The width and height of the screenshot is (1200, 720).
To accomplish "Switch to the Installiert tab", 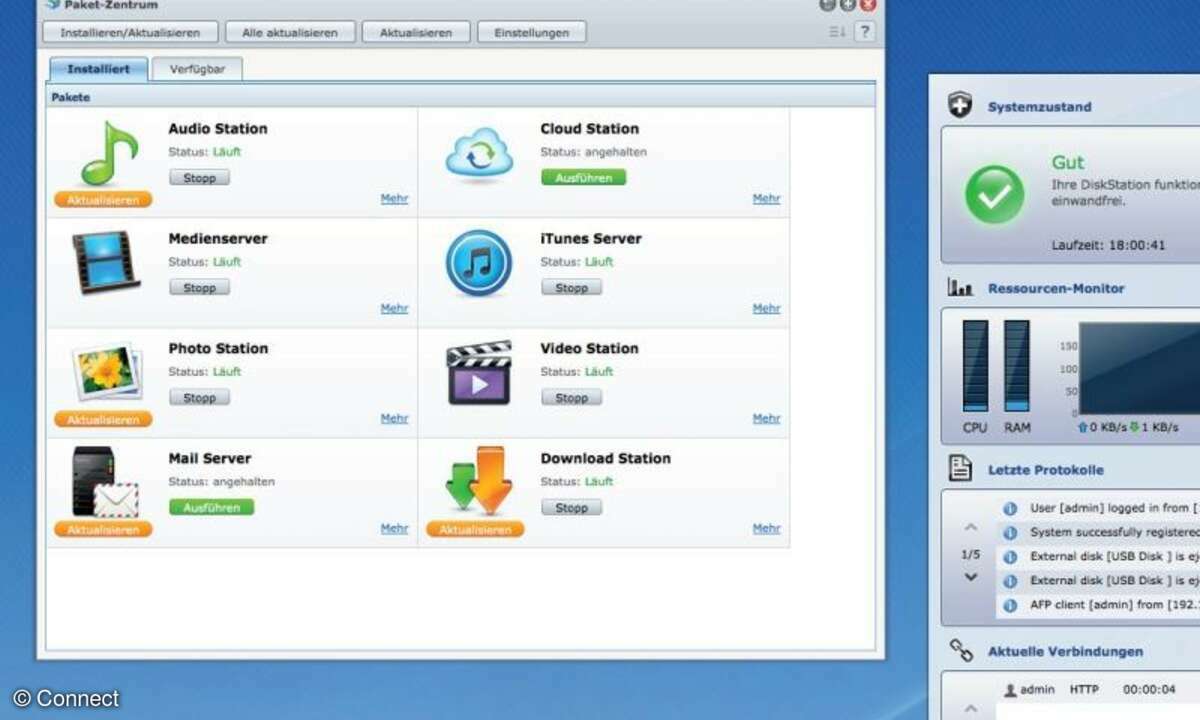I will (99, 69).
